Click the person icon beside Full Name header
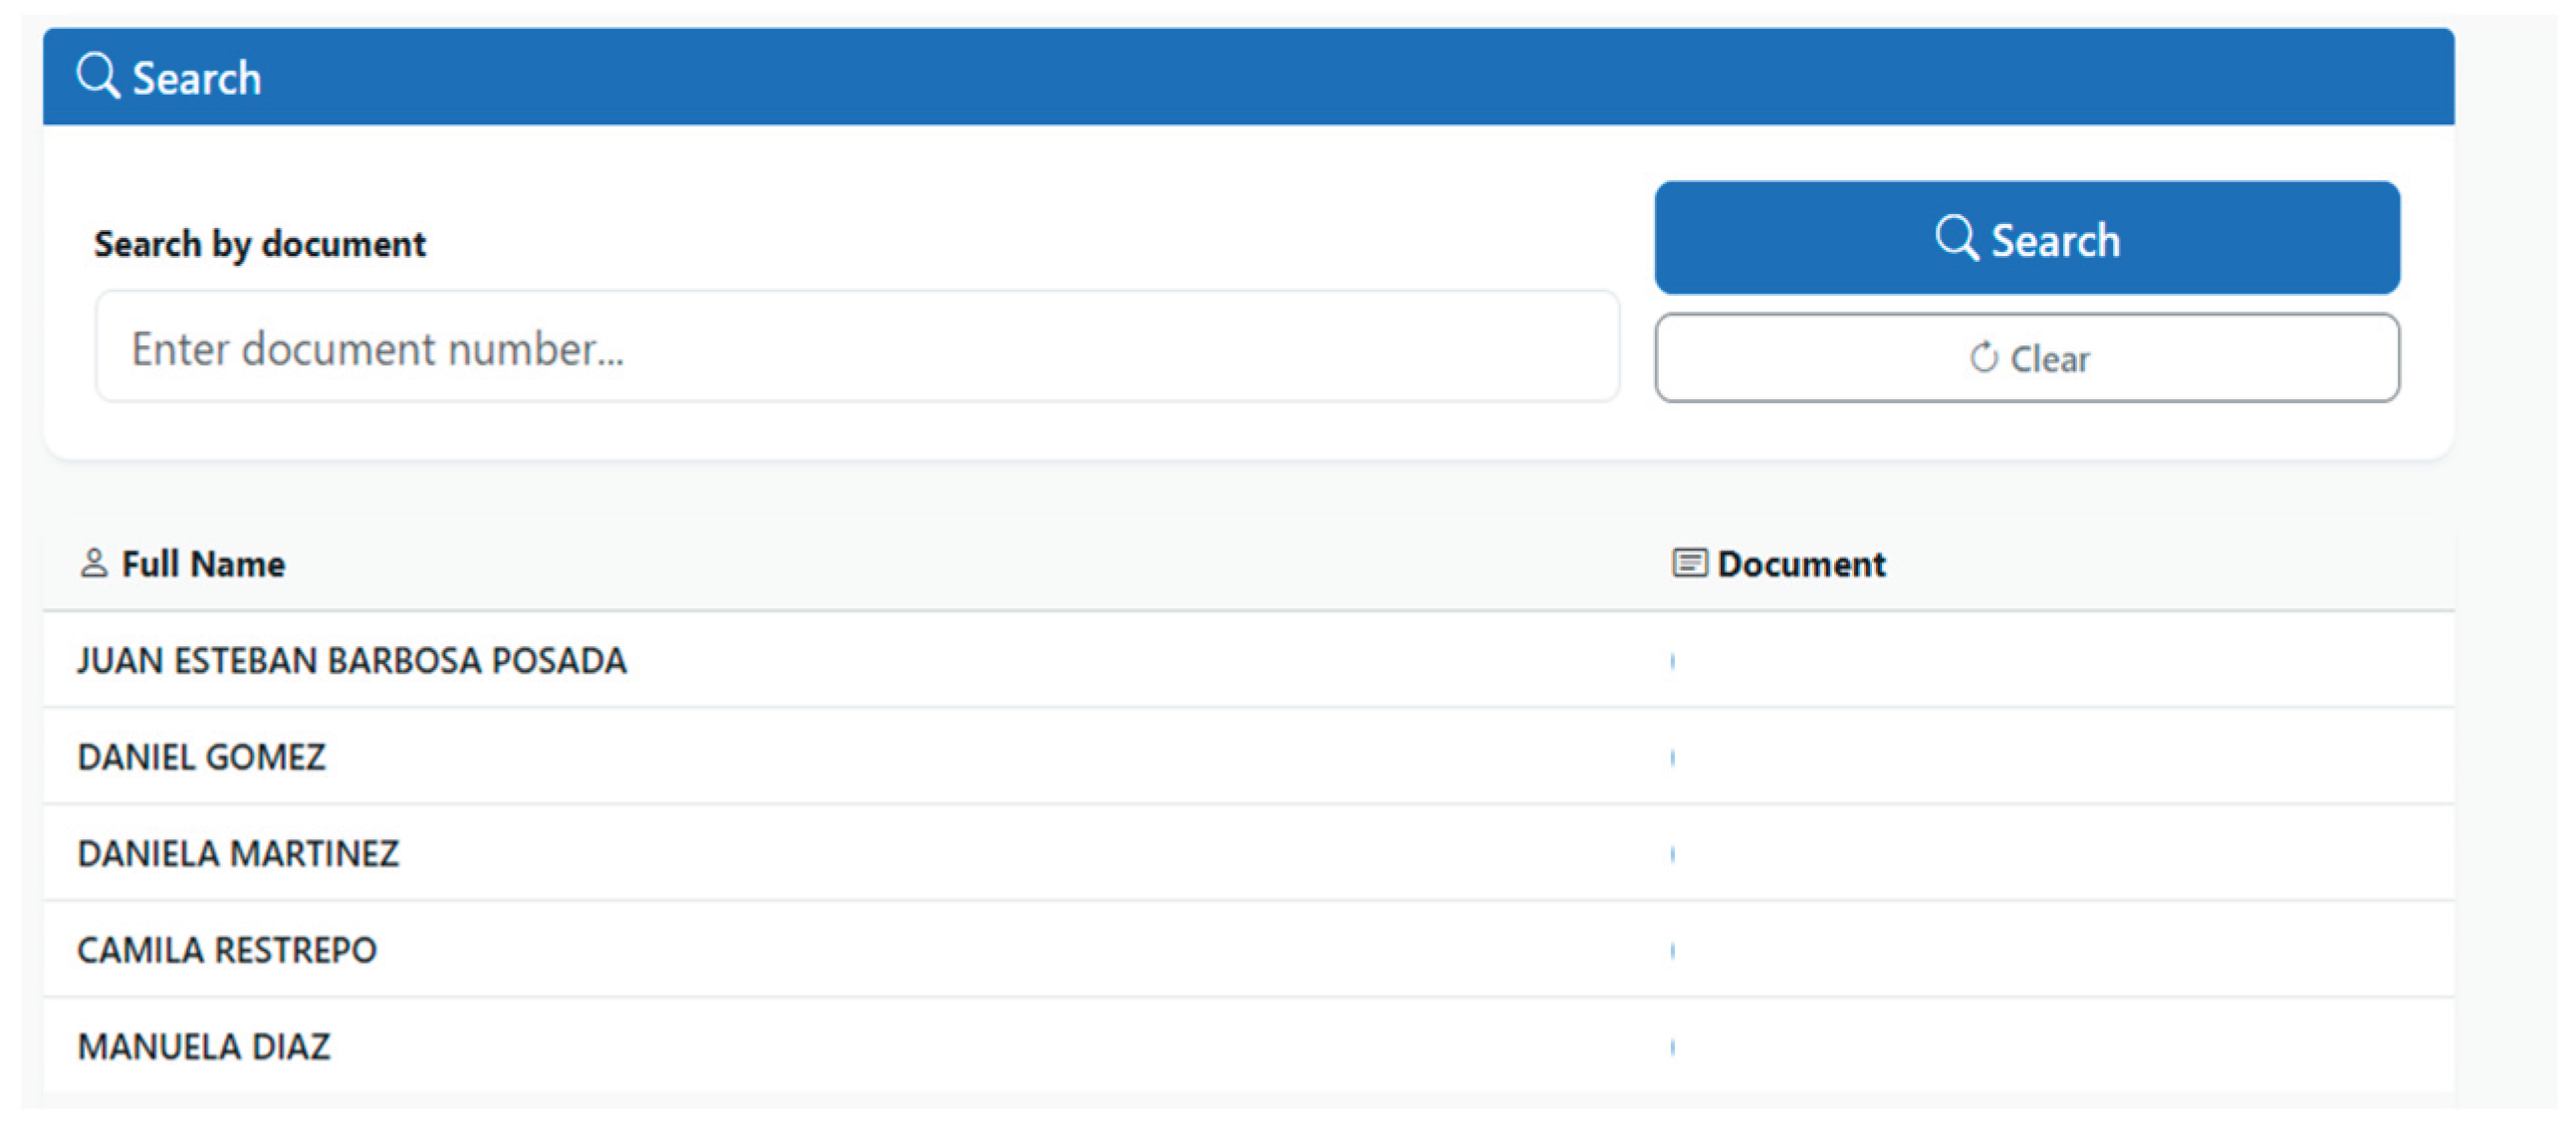The width and height of the screenshot is (2576, 1130). [x=93, y=562]
